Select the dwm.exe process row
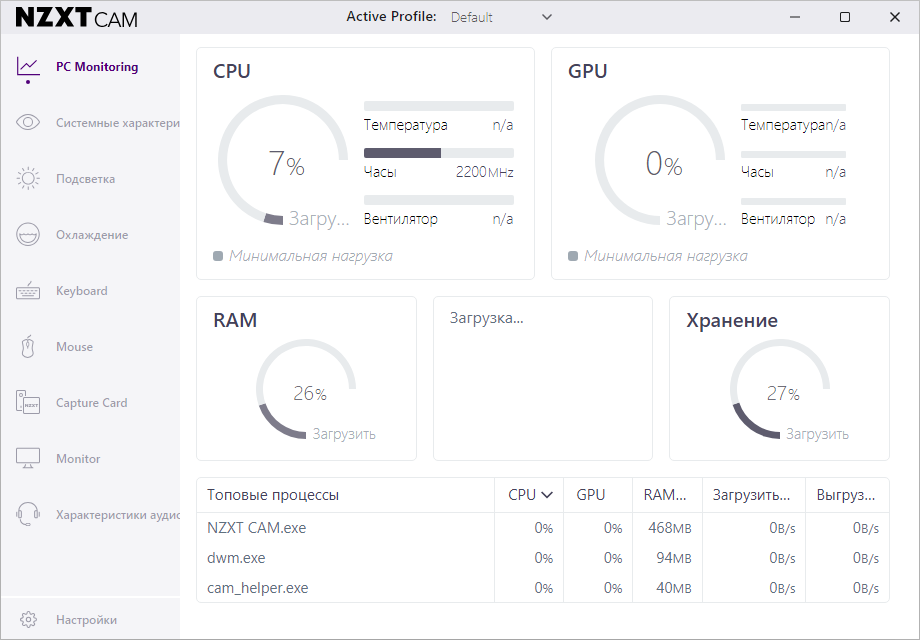 [236, 558]
